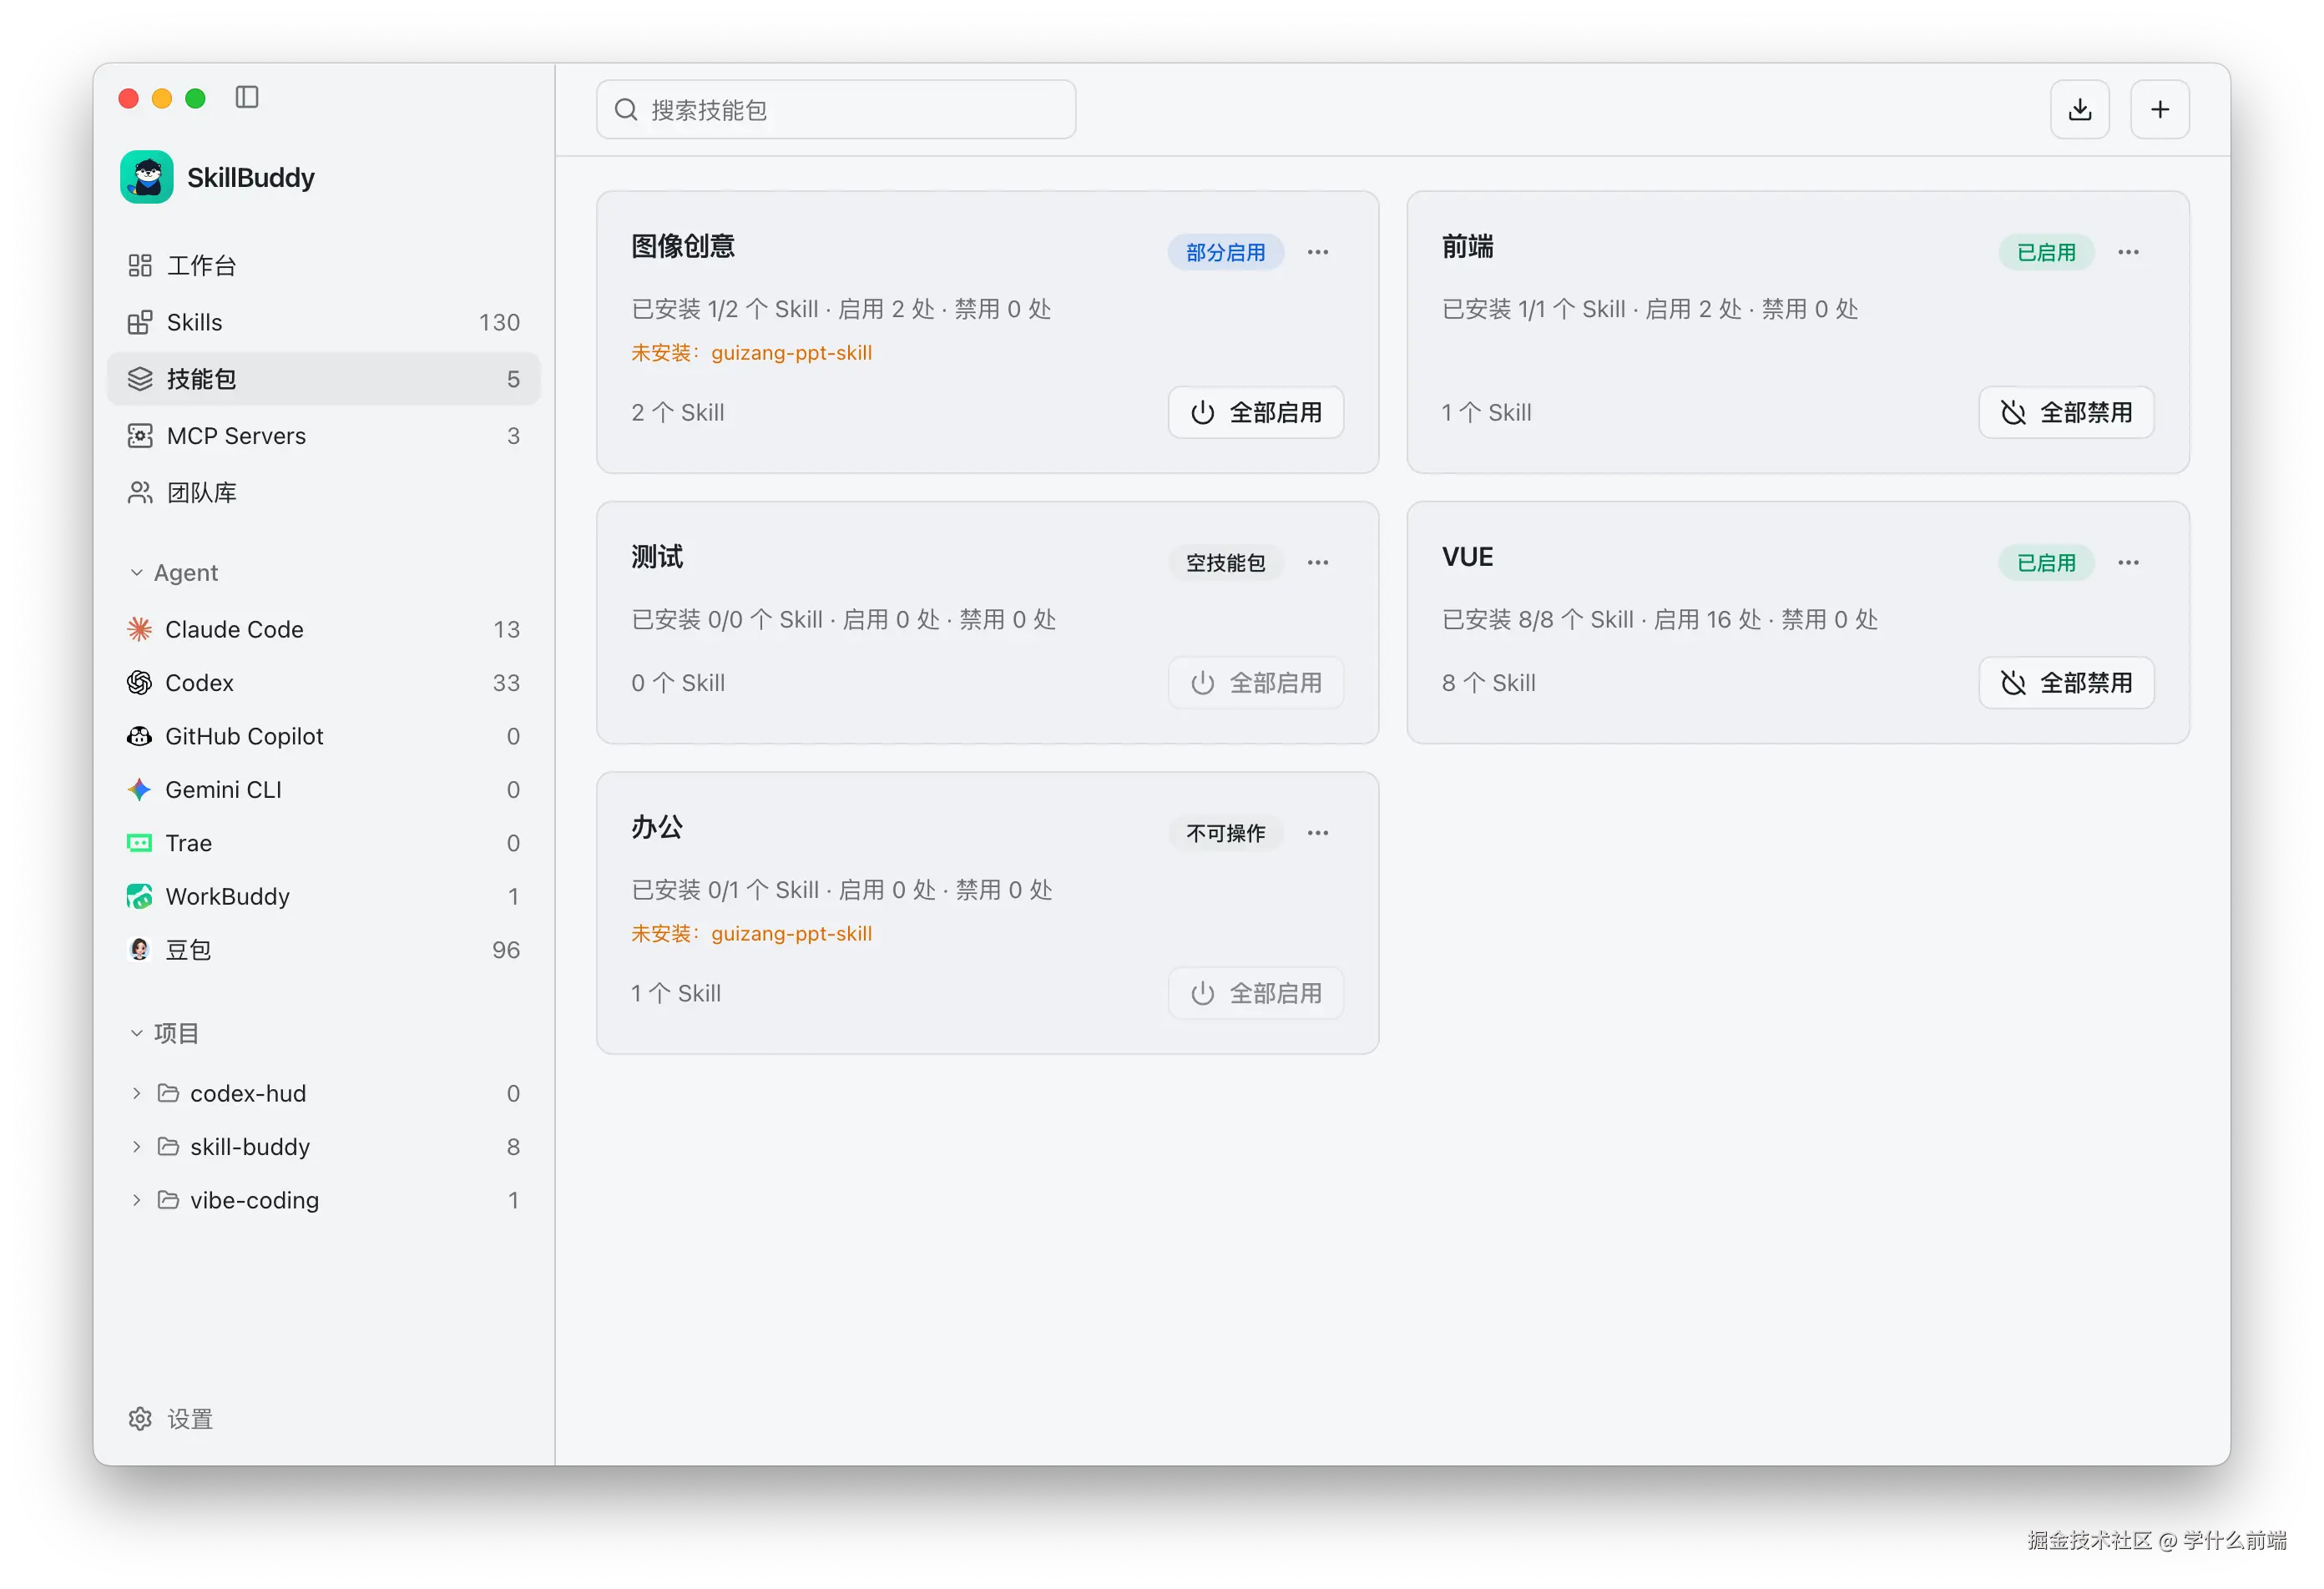Click the 130 count beside Skills

tap(499, 322)
